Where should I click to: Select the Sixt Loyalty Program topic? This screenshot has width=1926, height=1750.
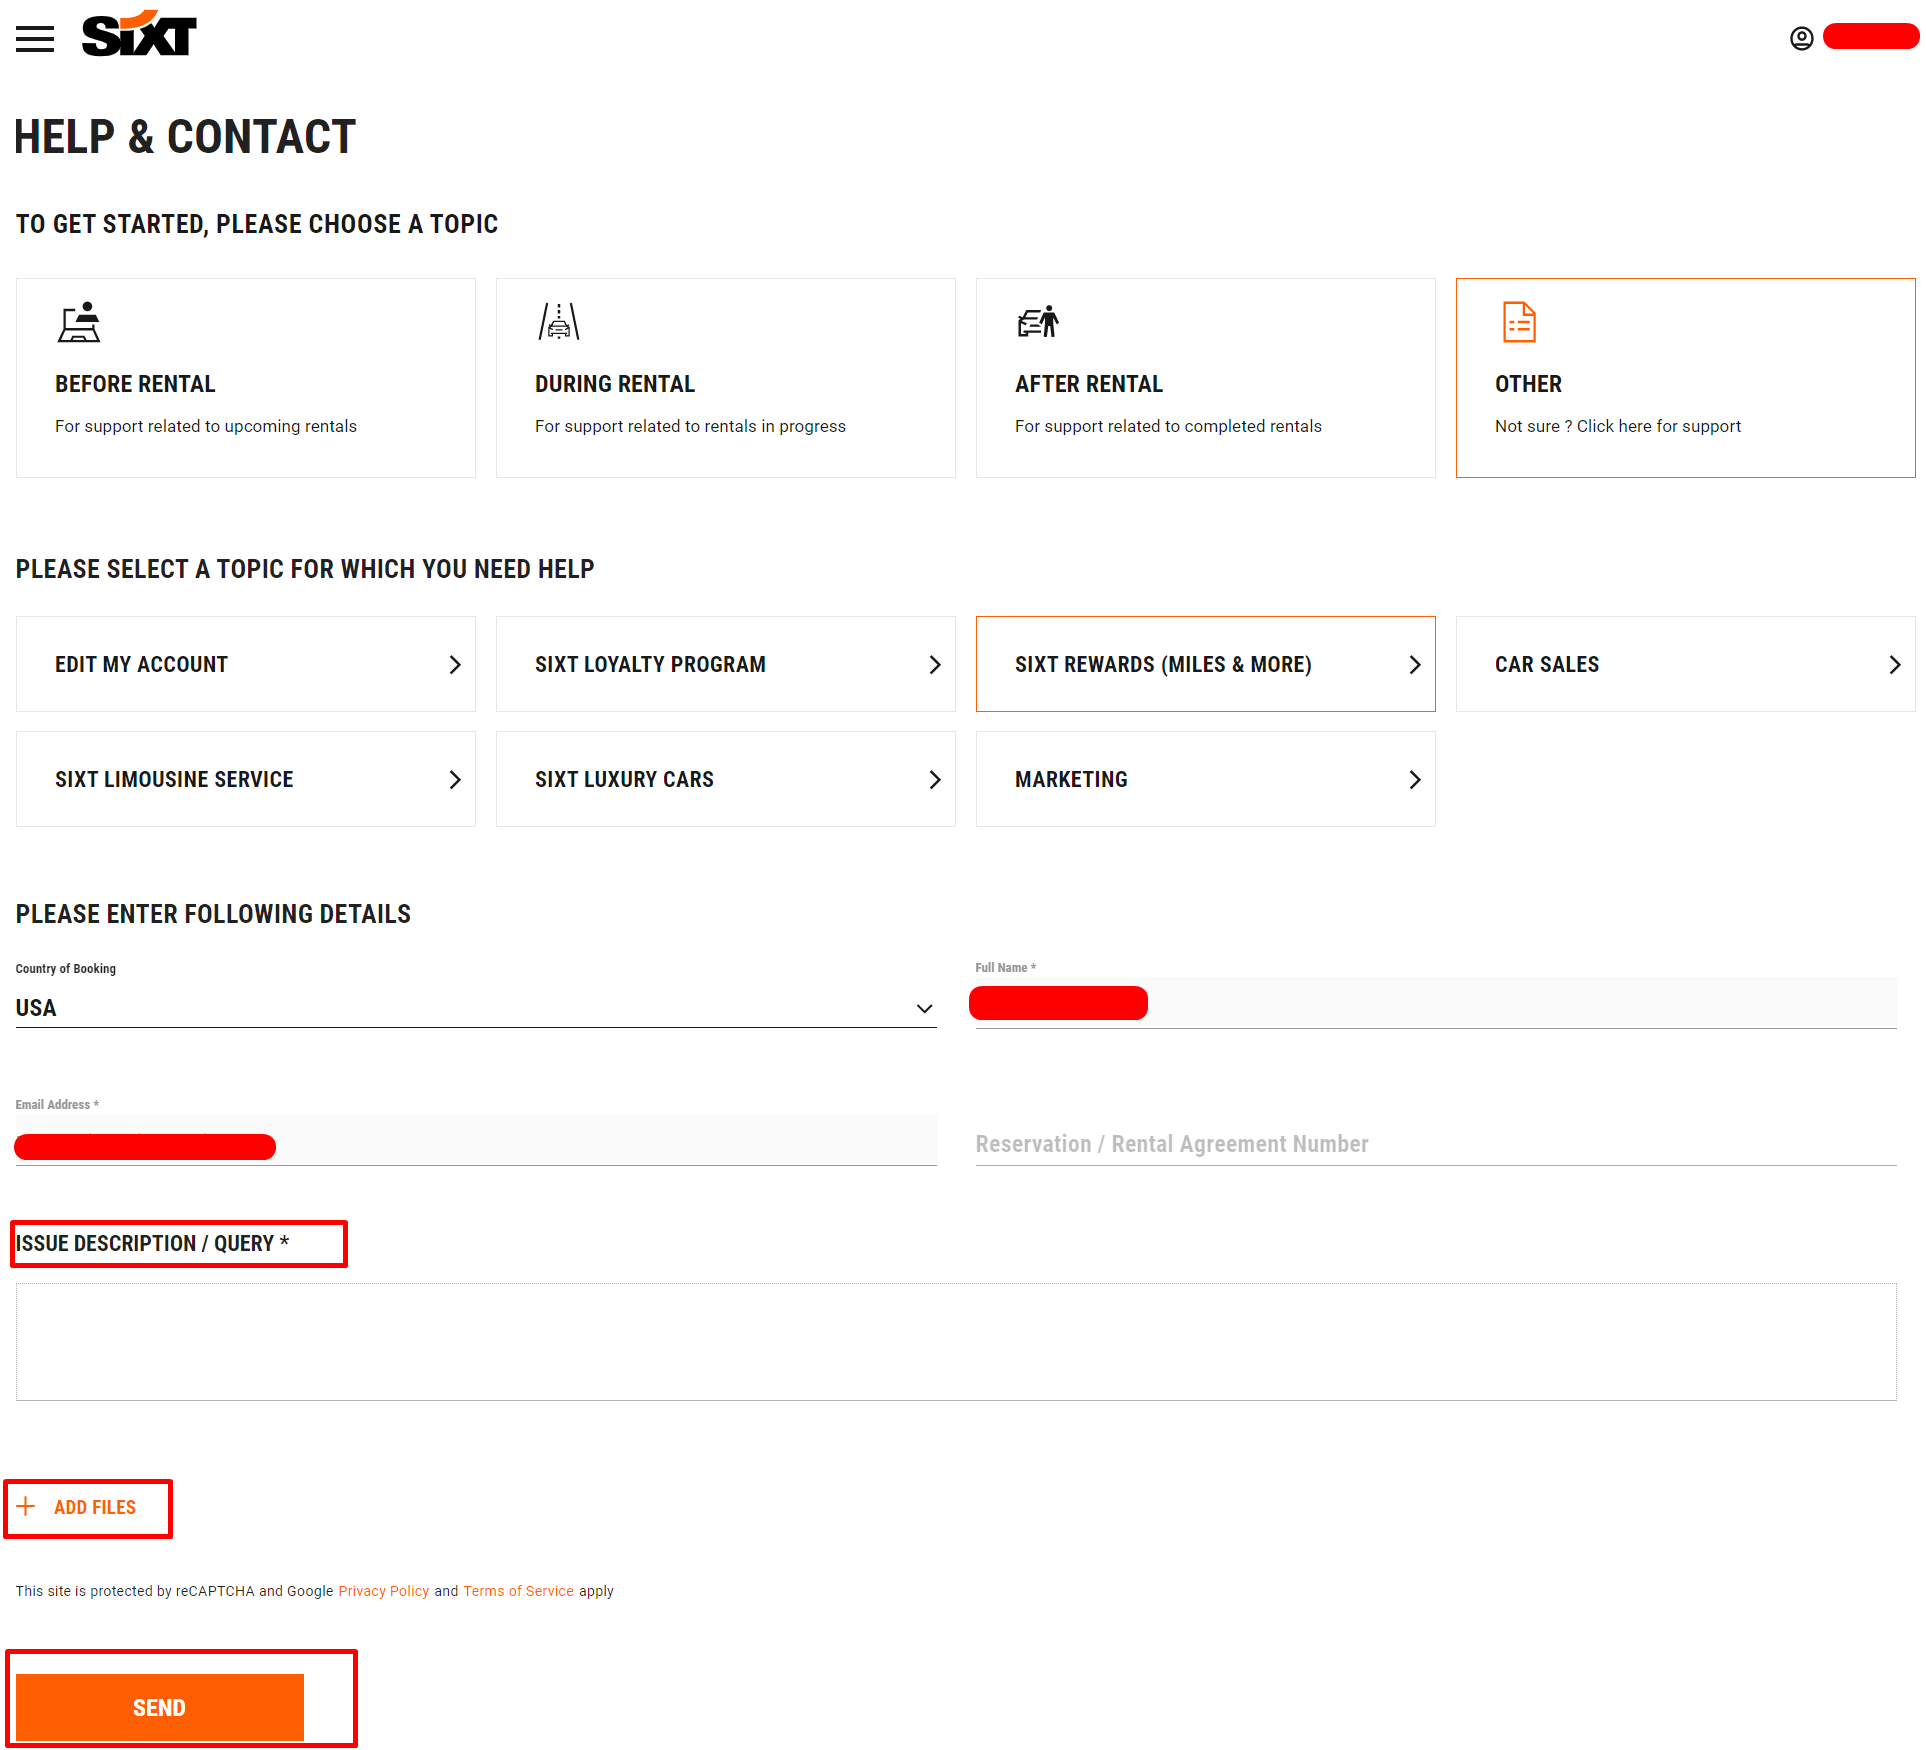click(x=725, y=663)
